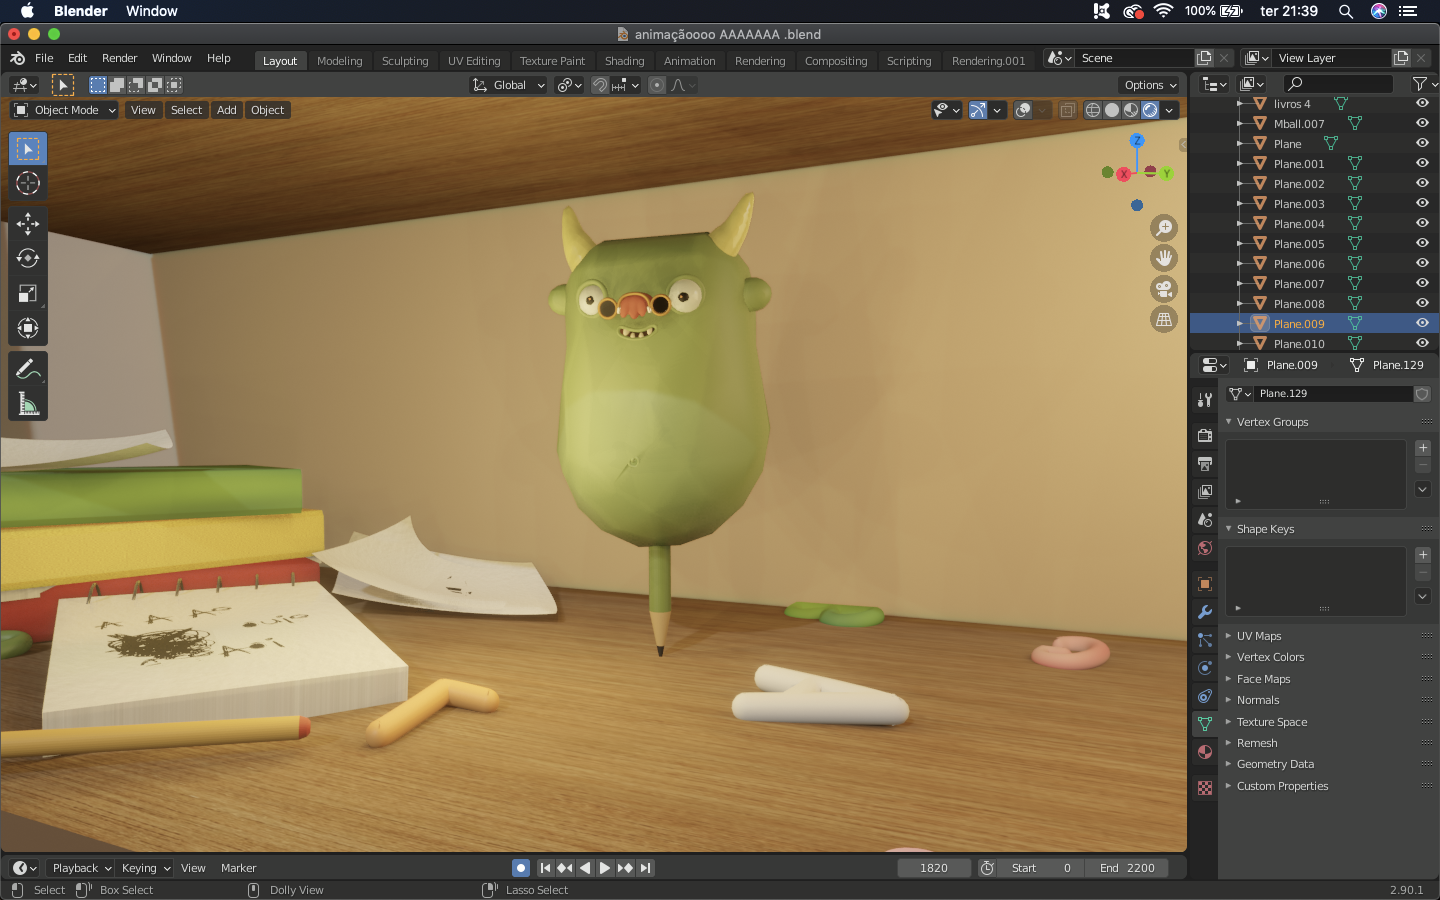The image size is (1440, 900).
Task: Open the Output properties tab
Action: (x=1205, y=464)
